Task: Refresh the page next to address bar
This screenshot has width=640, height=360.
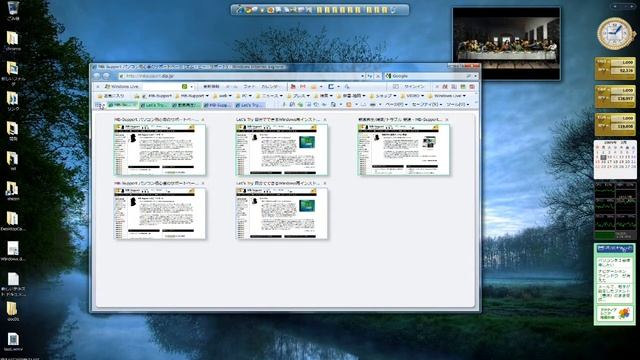Action: (370, 76)
